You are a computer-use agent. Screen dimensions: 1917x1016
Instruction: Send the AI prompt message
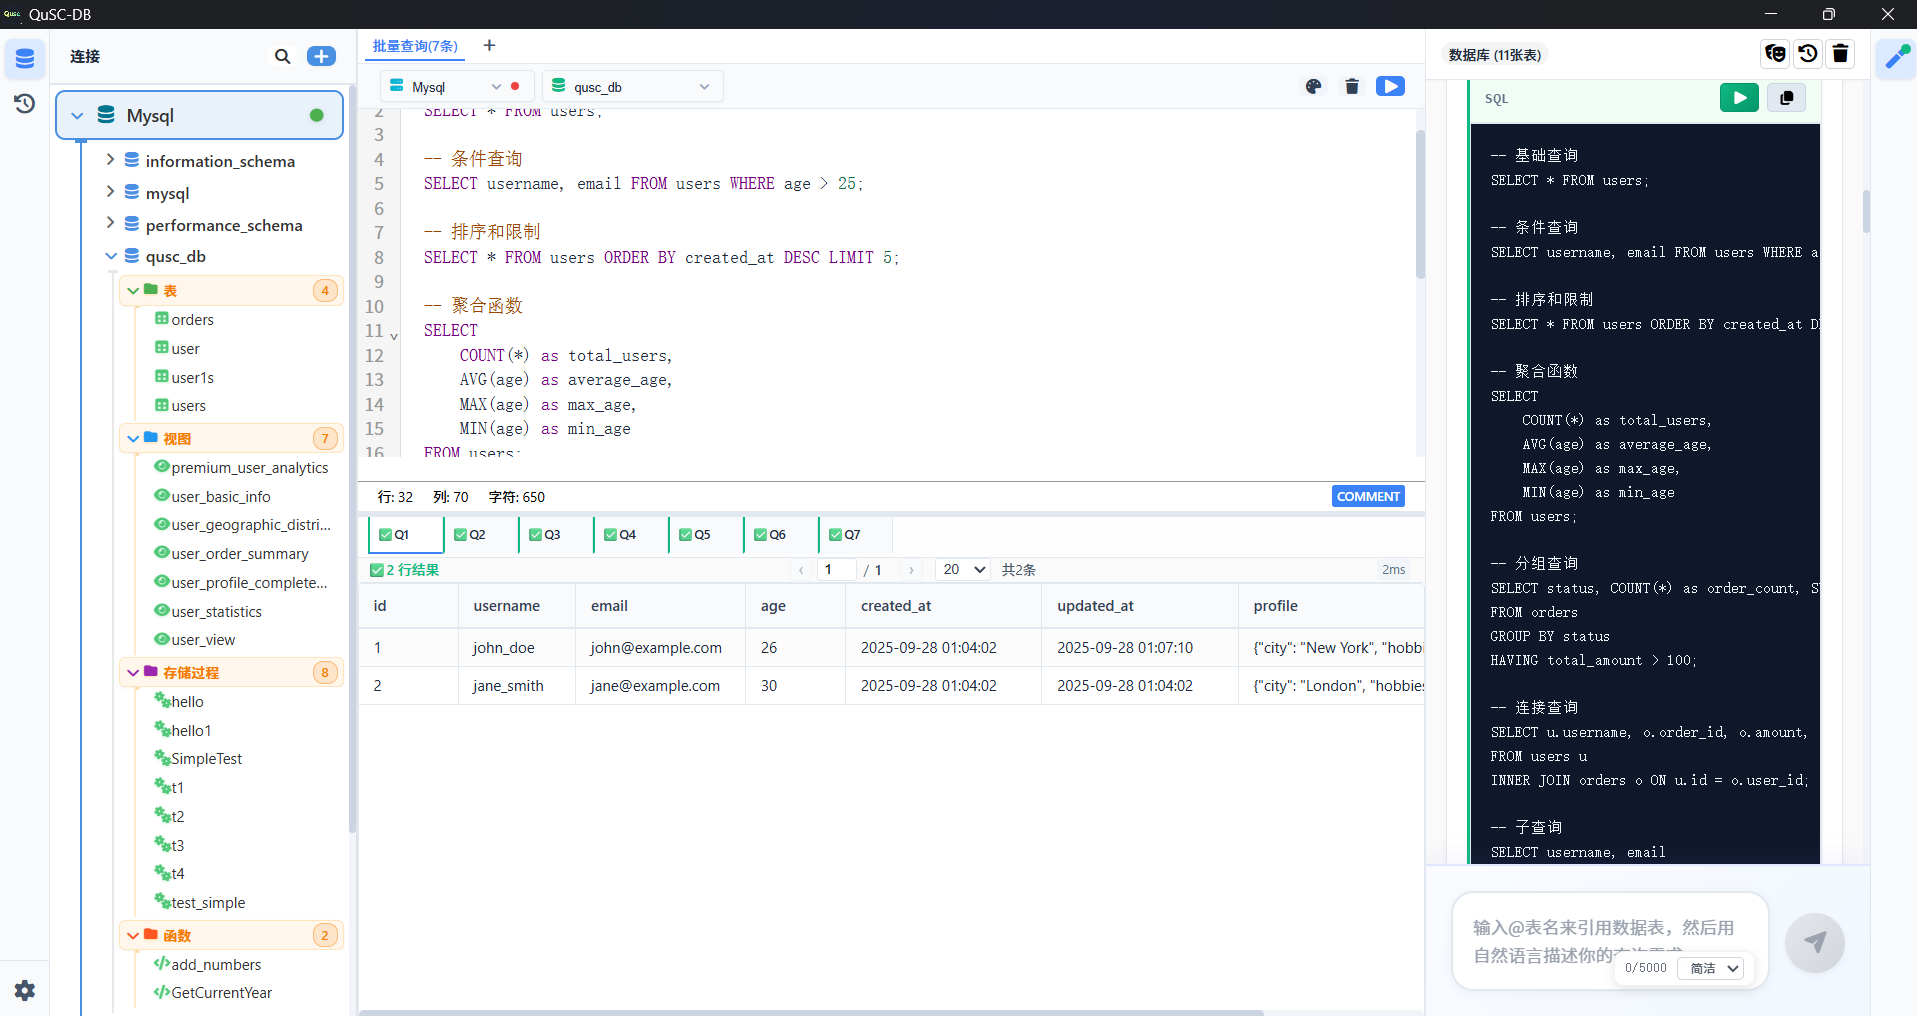[1814, 942]
